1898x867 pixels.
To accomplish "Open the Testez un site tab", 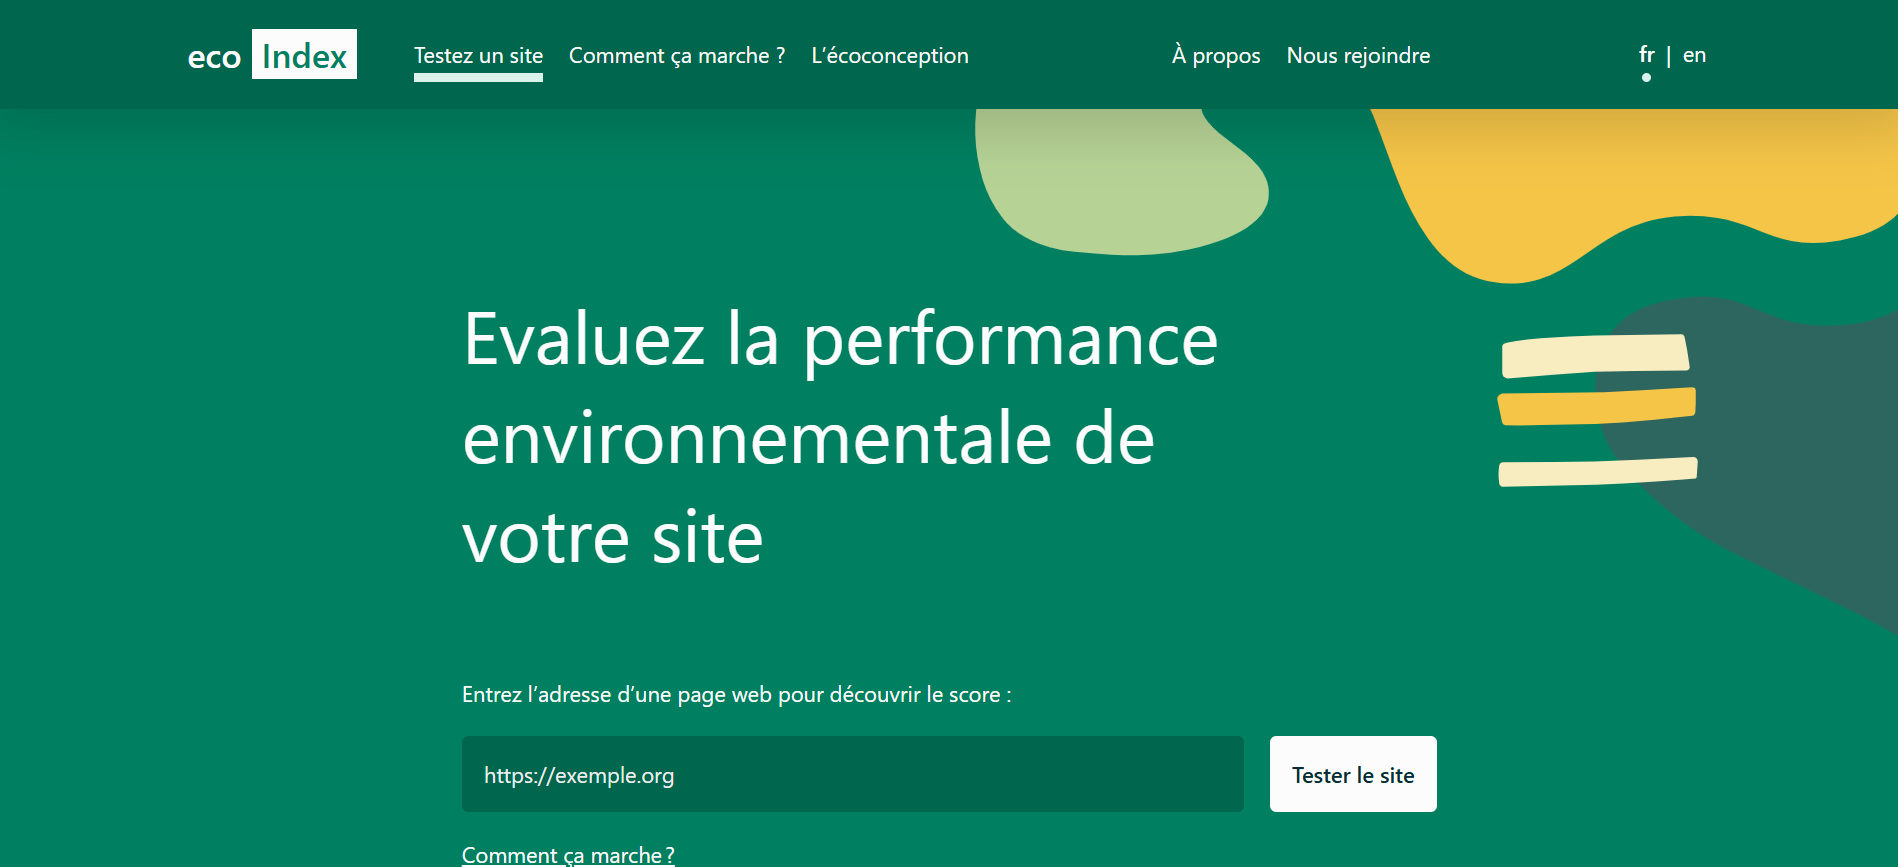I will click(x=478, y=56).
